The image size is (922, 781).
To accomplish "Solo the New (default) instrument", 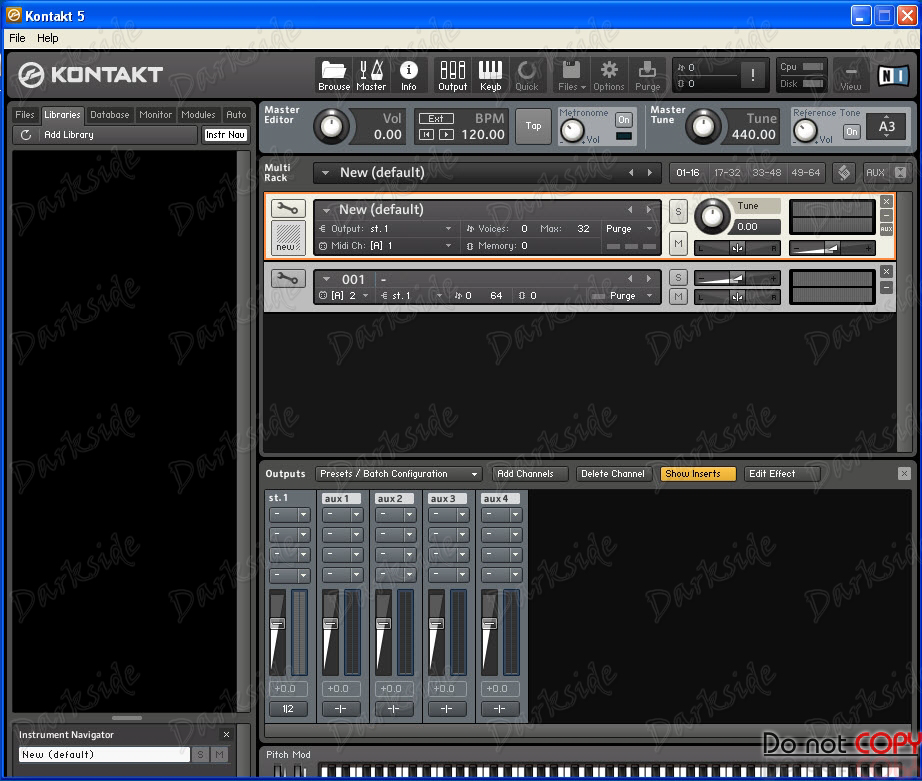I will [x=678, y=212].
